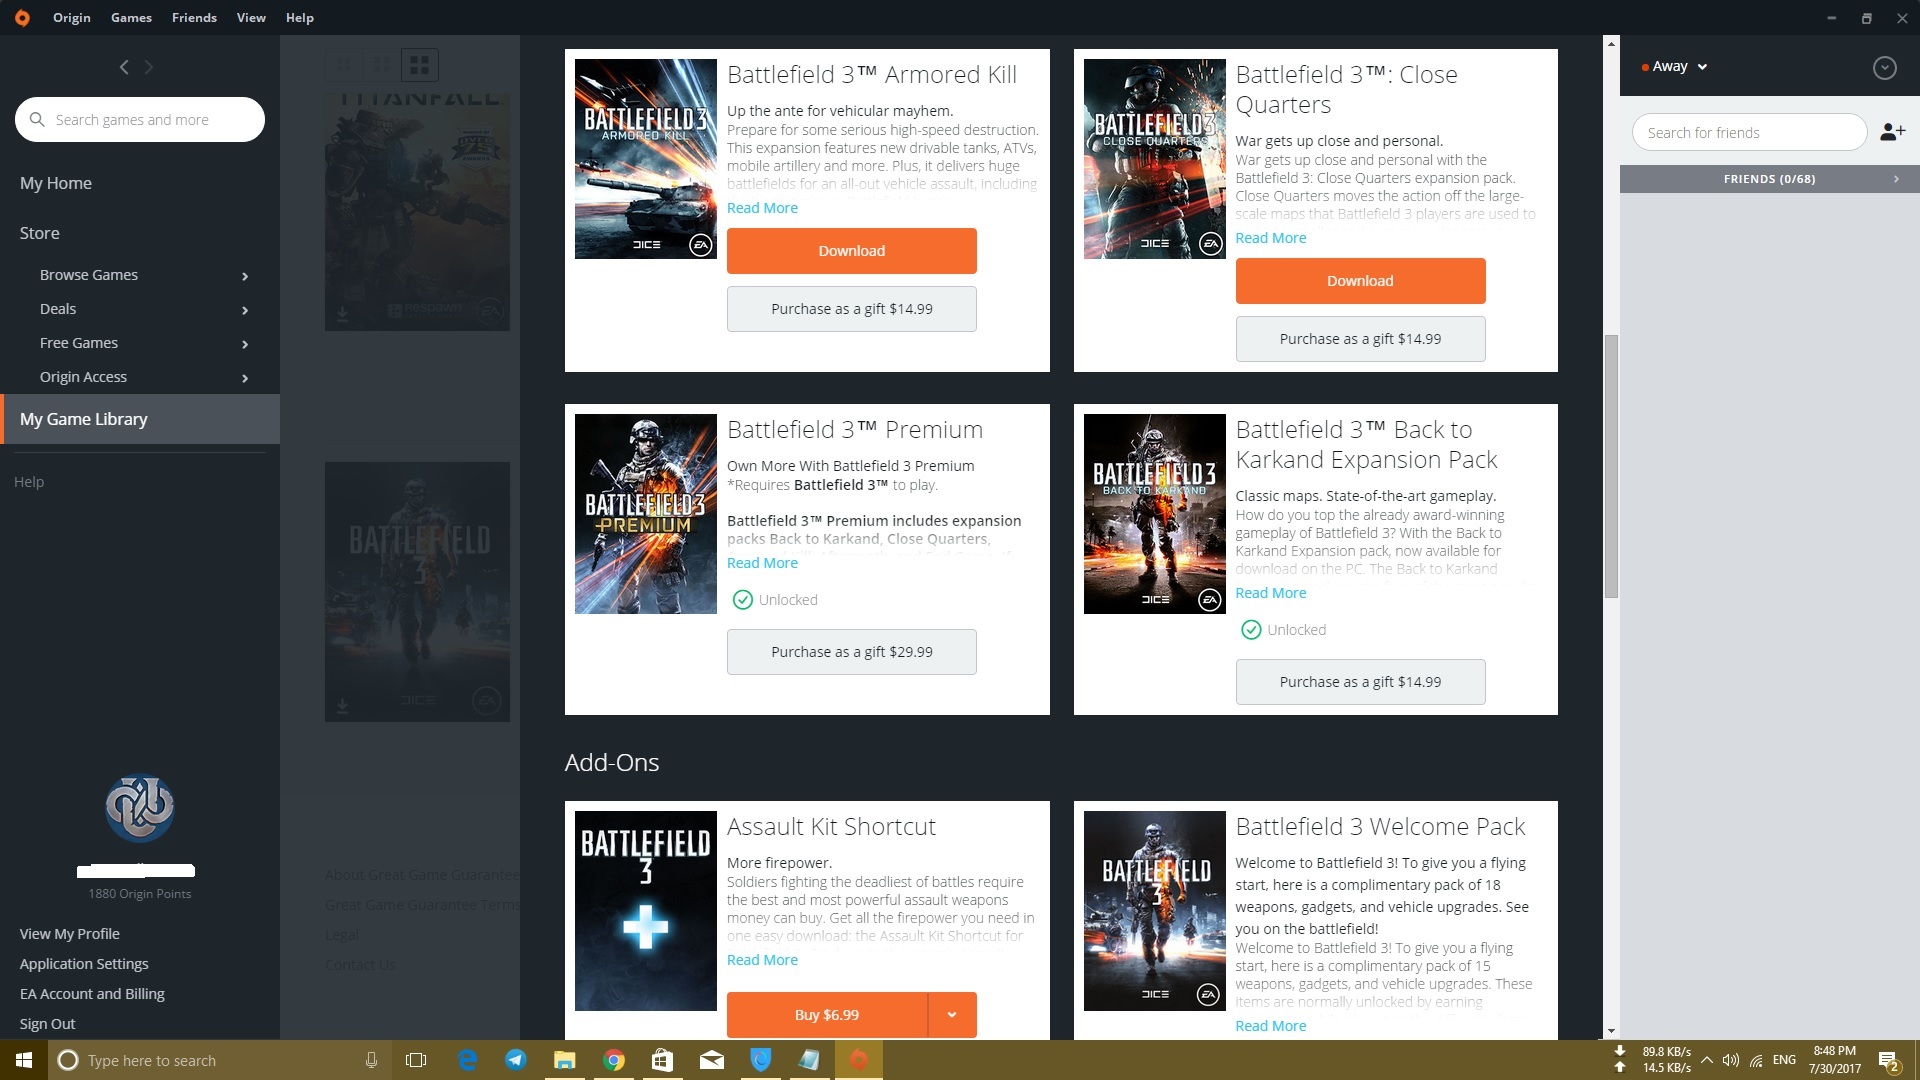Click the add friend icon

coord(1892,132)
